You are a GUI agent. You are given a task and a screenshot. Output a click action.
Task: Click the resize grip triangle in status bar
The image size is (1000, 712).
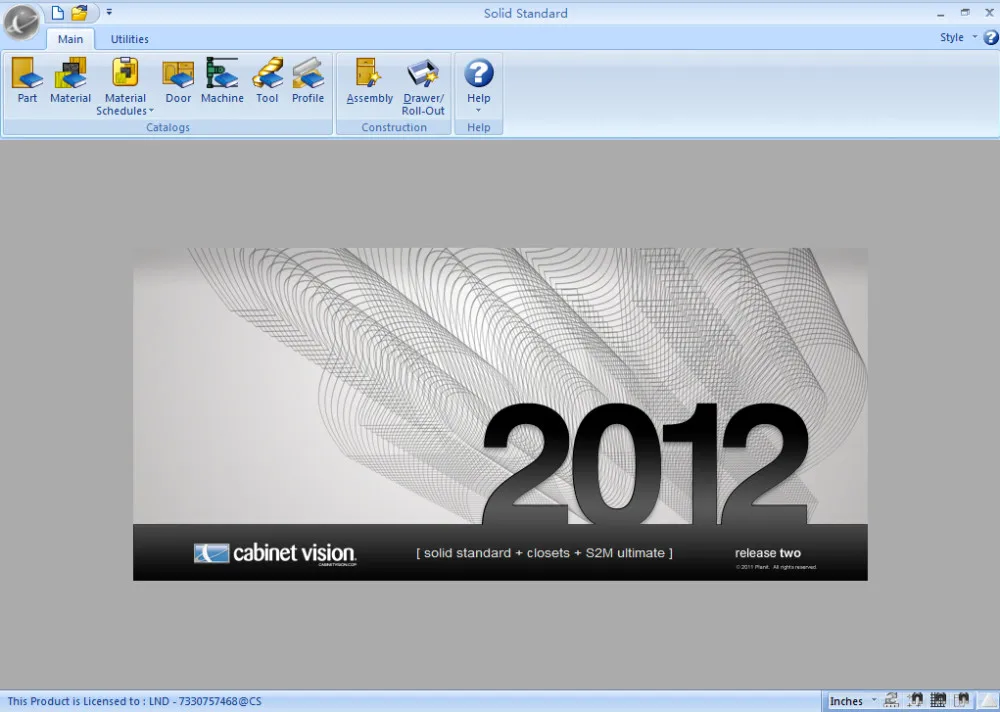click(x=989, y=701)
